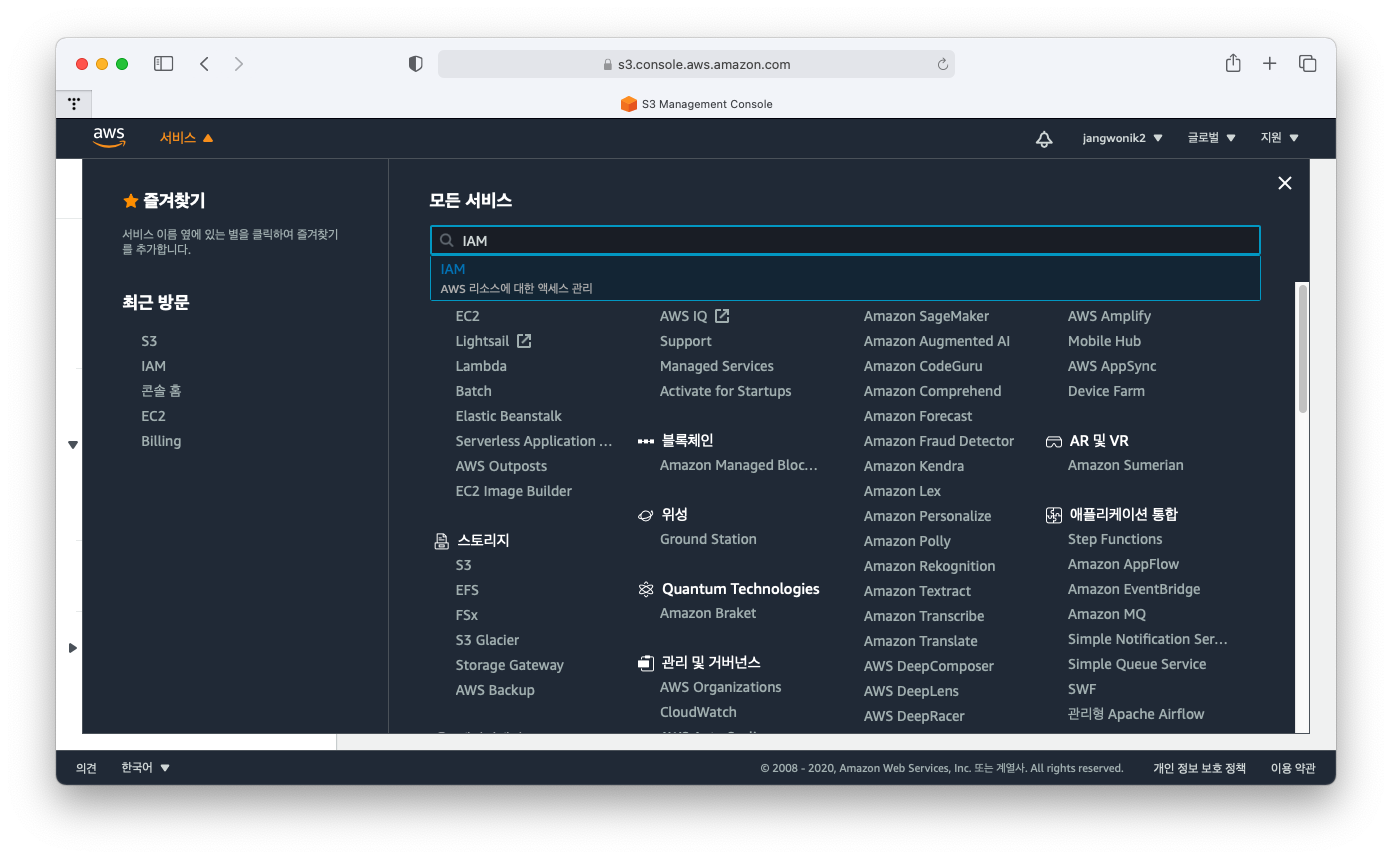Image resolution: width=1392 pixels, height=859 pixels.
Task: Open the notifications bell icon
Action: 1044,138
